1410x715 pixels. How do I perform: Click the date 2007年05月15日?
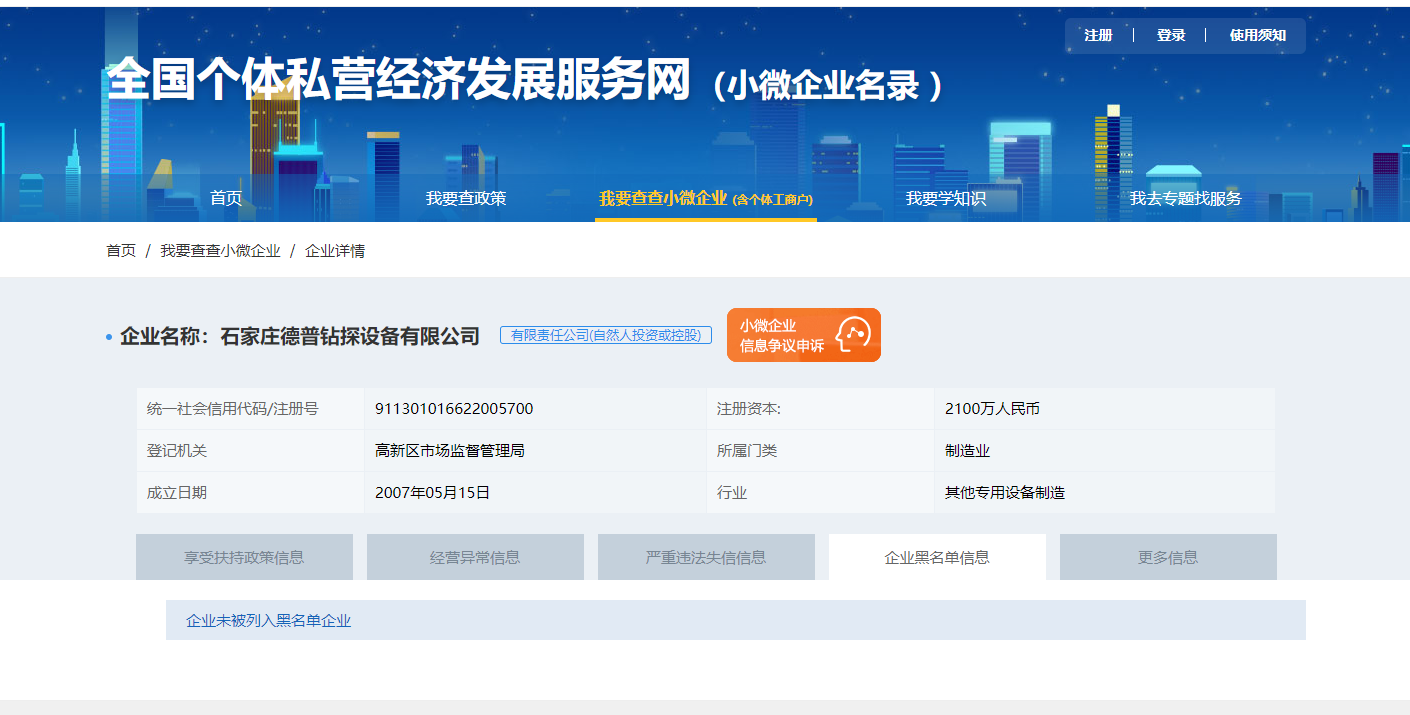[x=432, y=493]
